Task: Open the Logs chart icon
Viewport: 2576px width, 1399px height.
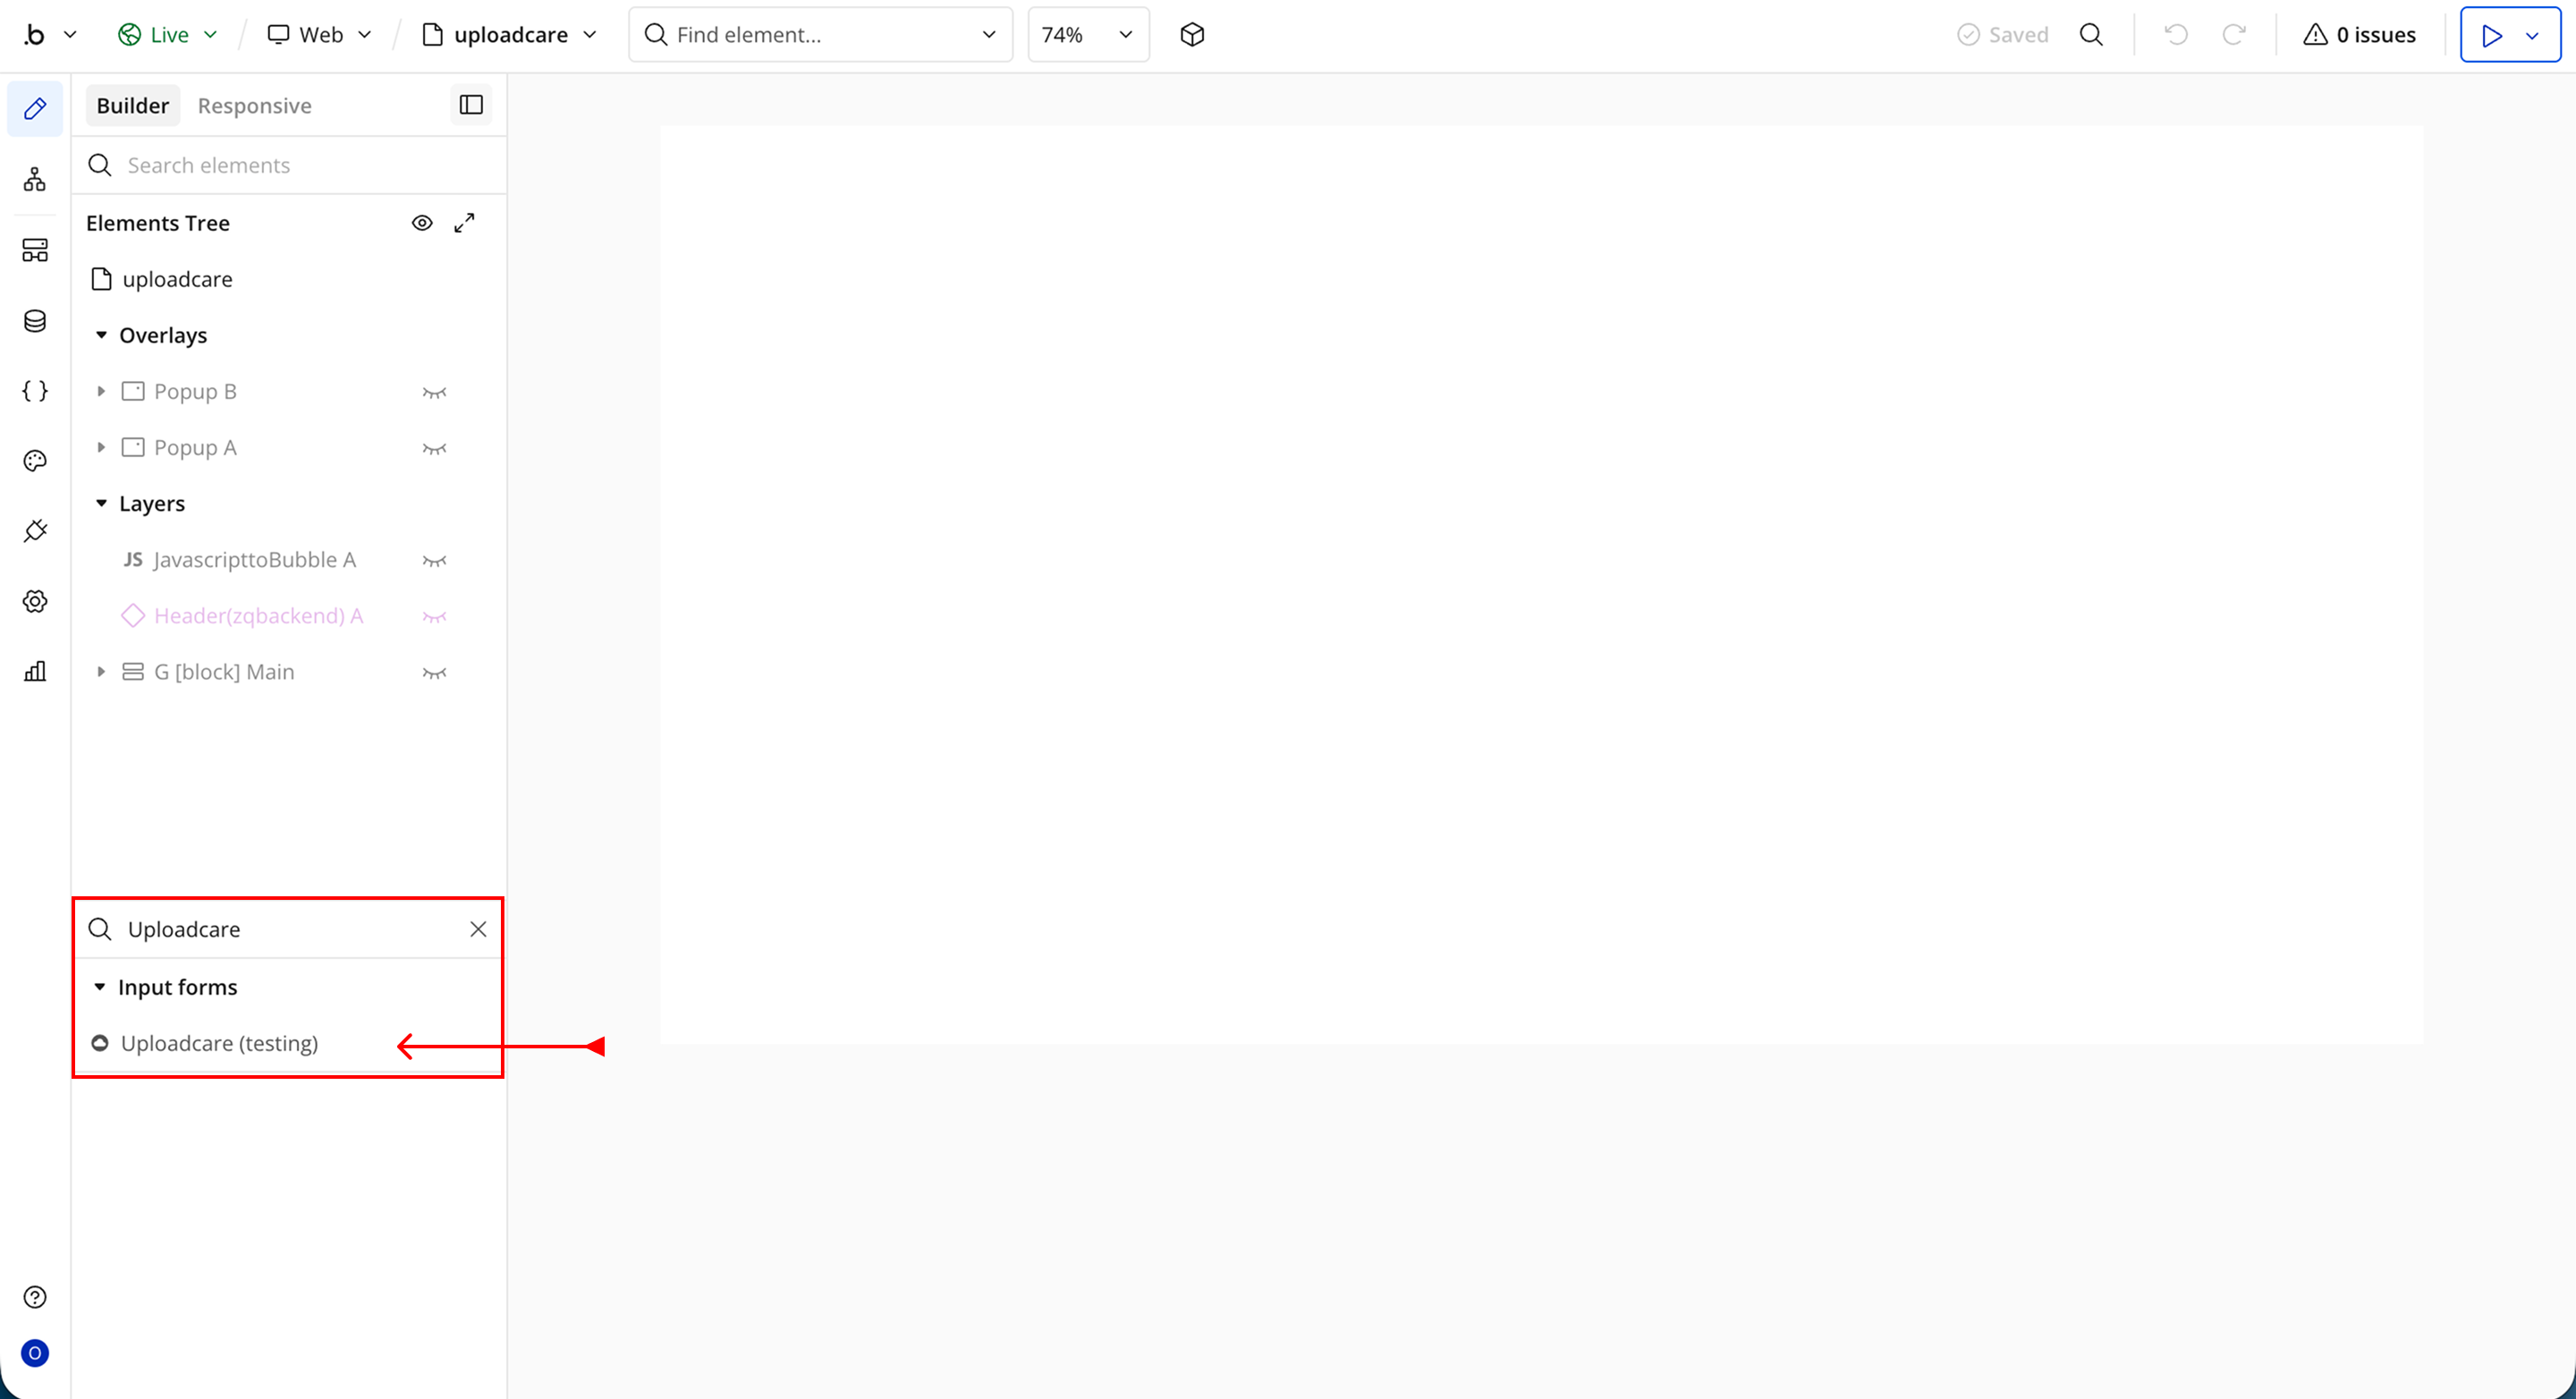Action: click(35, 671)
